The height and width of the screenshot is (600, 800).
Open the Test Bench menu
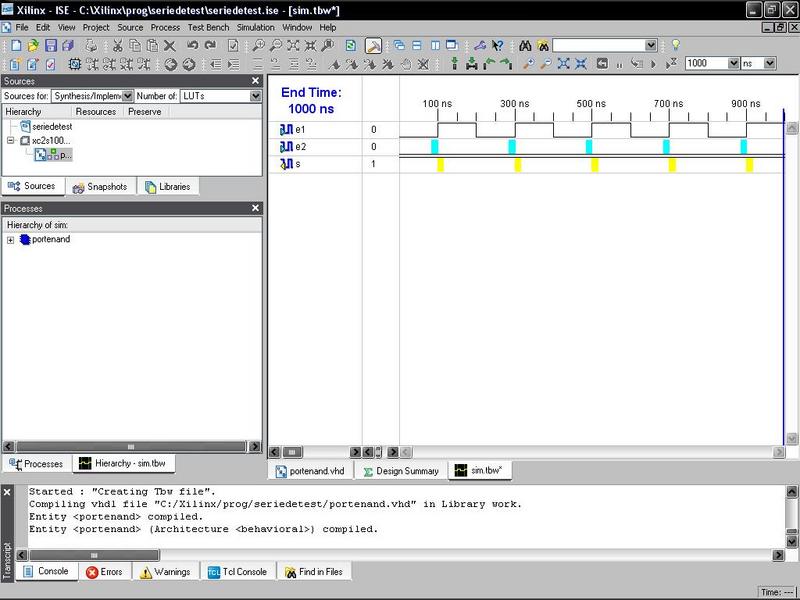(208, 28)
